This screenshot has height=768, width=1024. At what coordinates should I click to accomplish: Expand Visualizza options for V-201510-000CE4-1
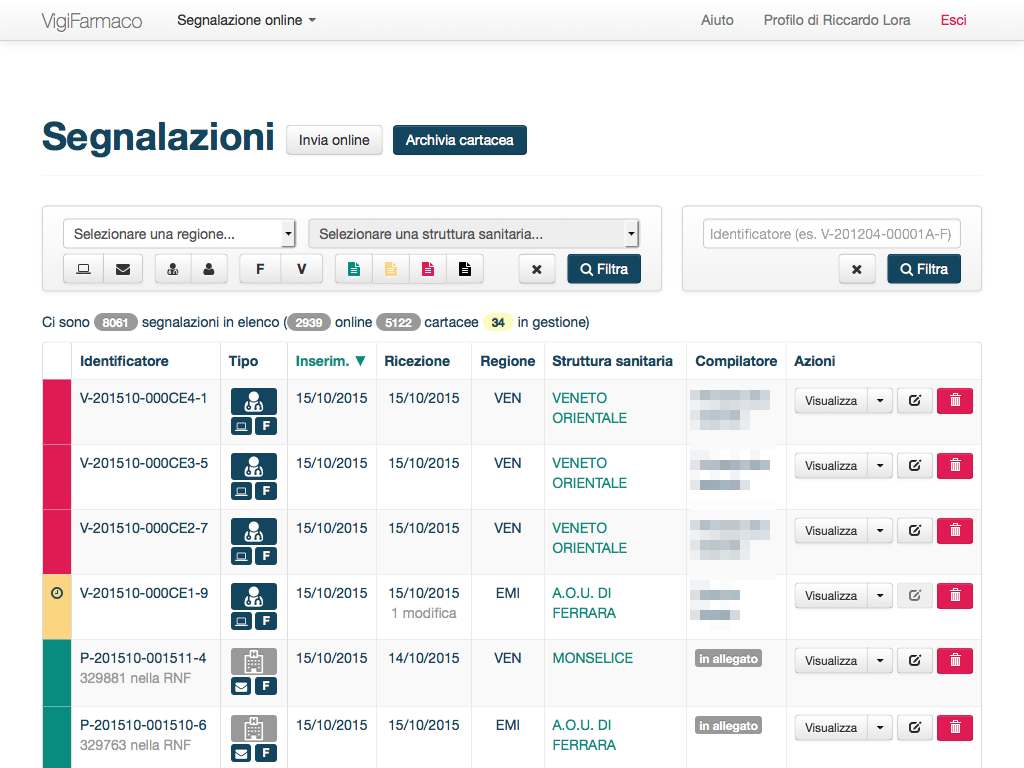coord(880,401)
